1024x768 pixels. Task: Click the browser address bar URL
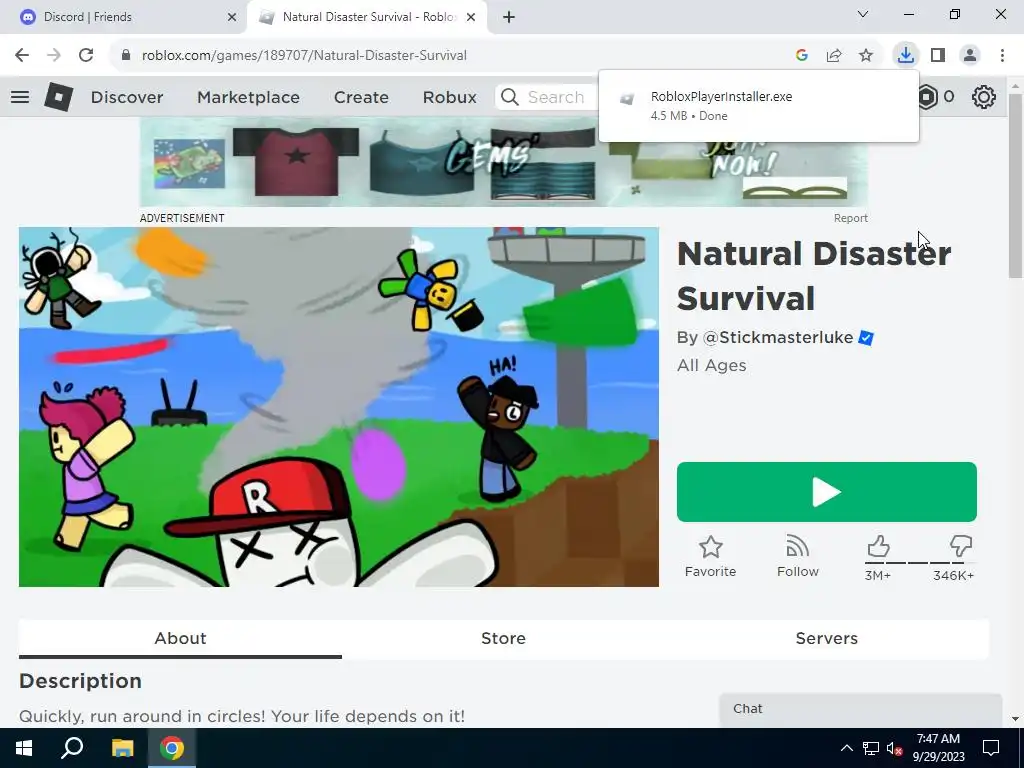[304, 56]
